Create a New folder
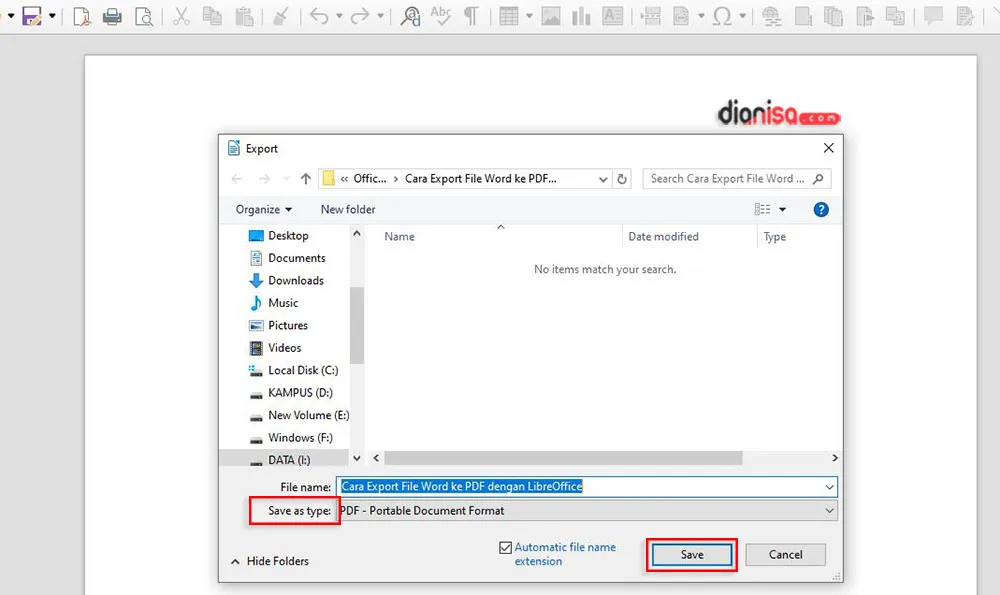This screenshot has height=595, width=1000. pyautogui.click(x=347, y=209)
